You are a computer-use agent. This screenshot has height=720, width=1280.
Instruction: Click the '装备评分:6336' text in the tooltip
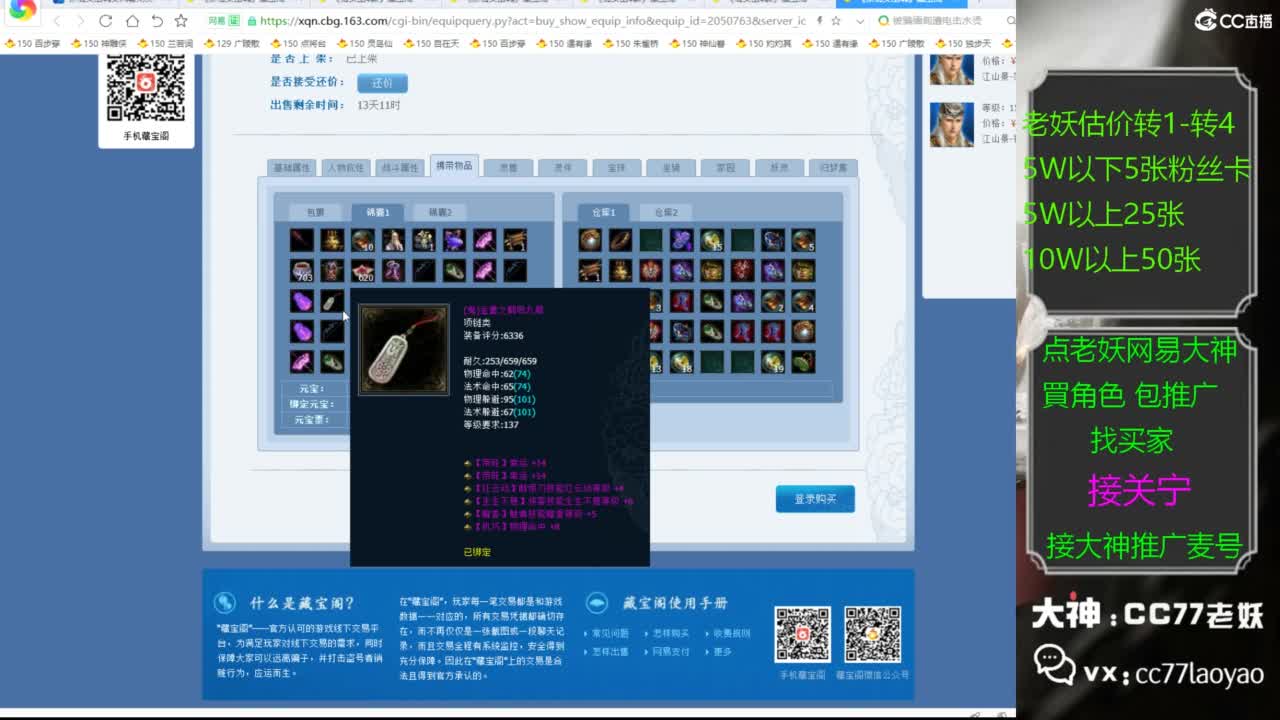(x=493, y=336)
